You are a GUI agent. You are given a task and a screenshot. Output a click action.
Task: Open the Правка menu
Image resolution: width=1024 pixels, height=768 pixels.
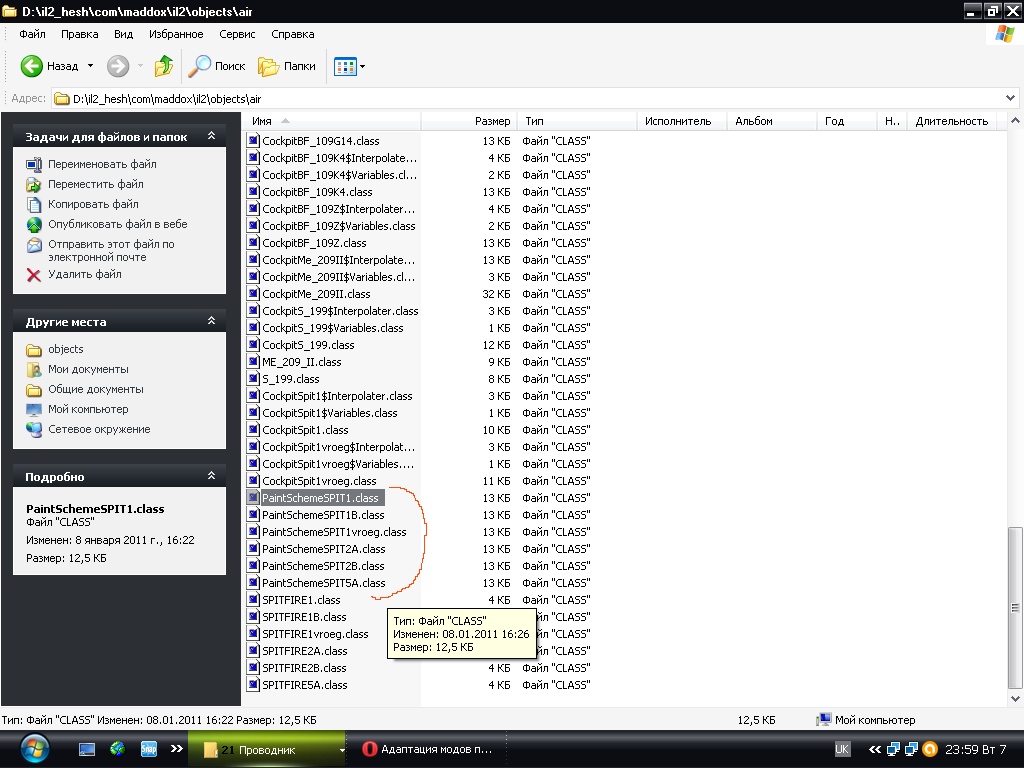[x=80, y=34]
